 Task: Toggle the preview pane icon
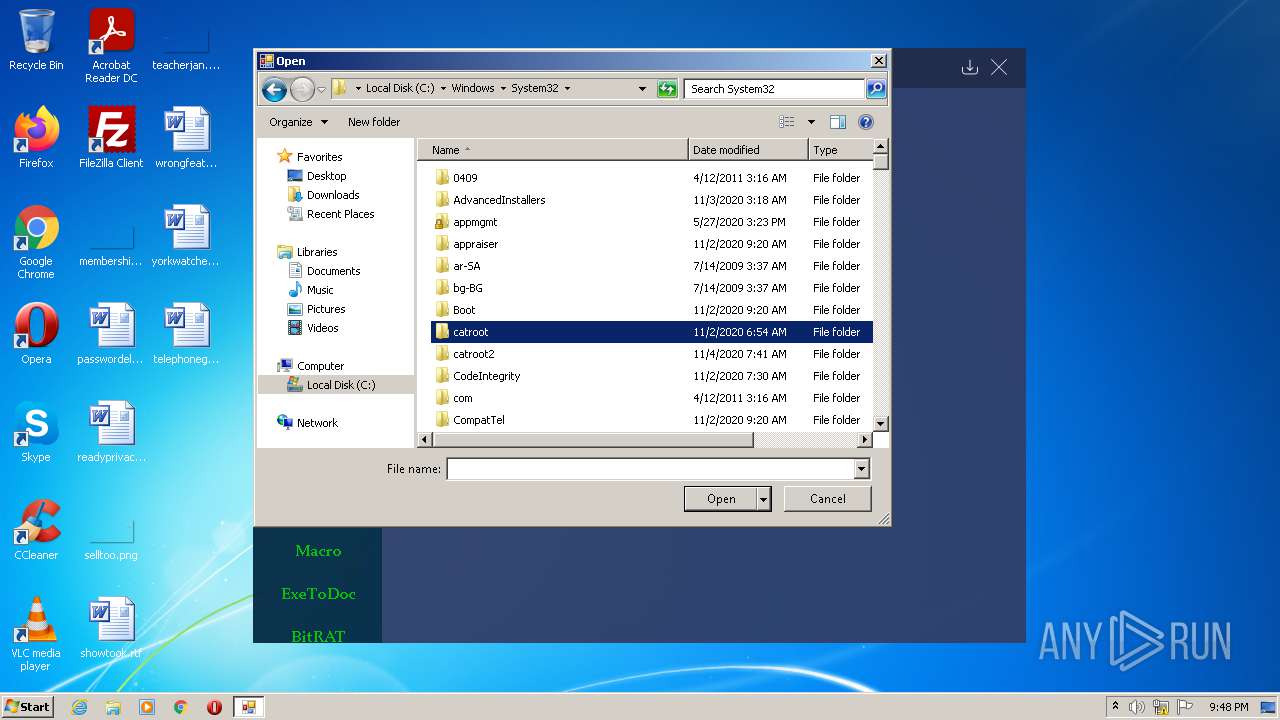[838, 122]
